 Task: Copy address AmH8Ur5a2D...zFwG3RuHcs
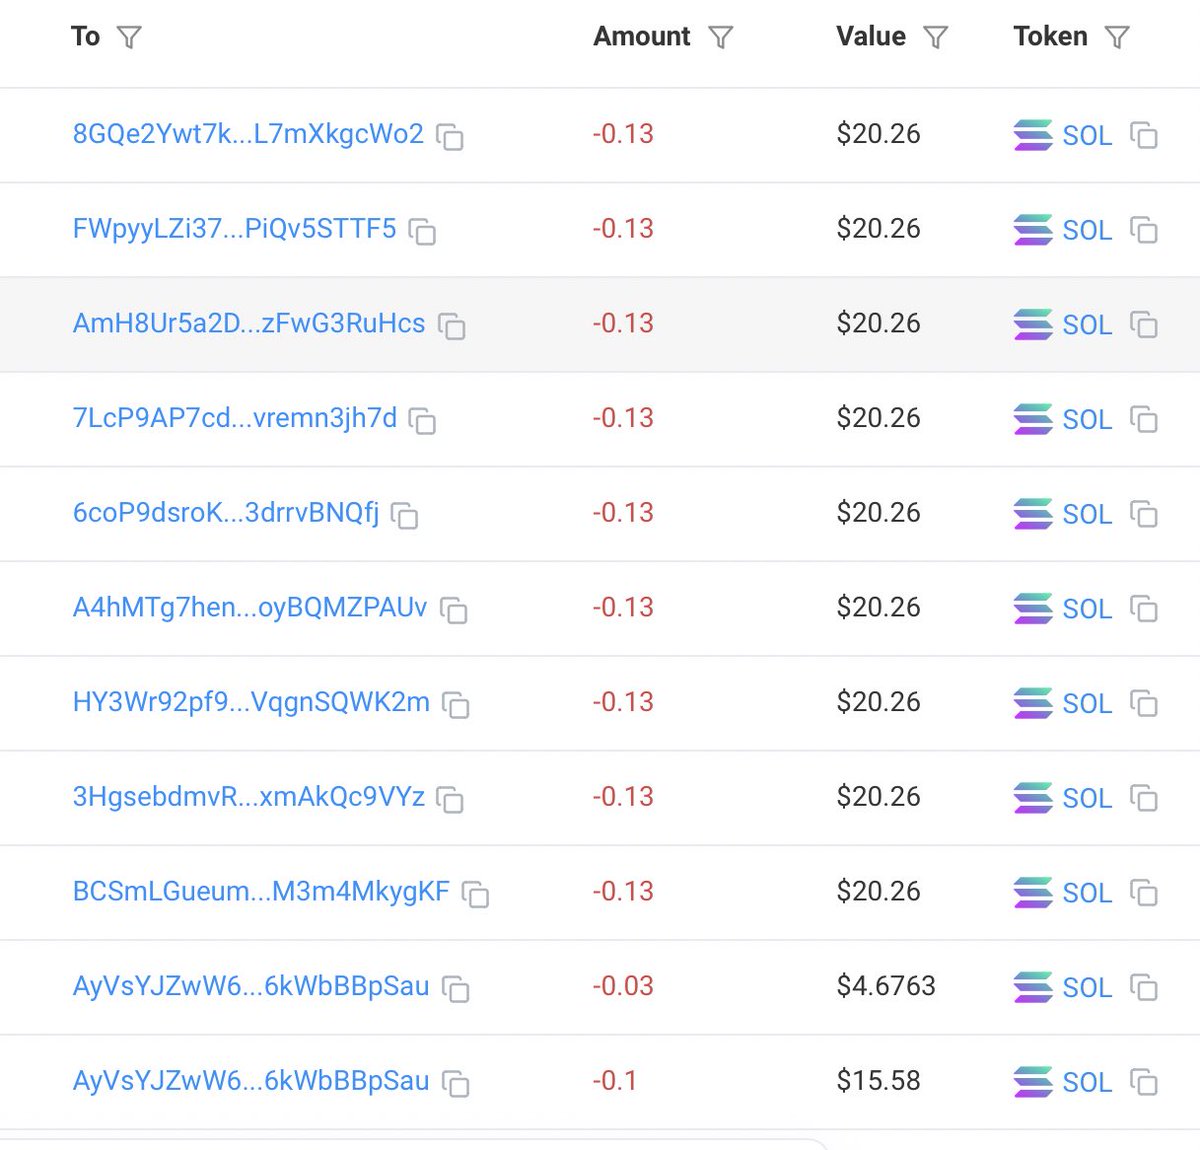pos(452,326)
